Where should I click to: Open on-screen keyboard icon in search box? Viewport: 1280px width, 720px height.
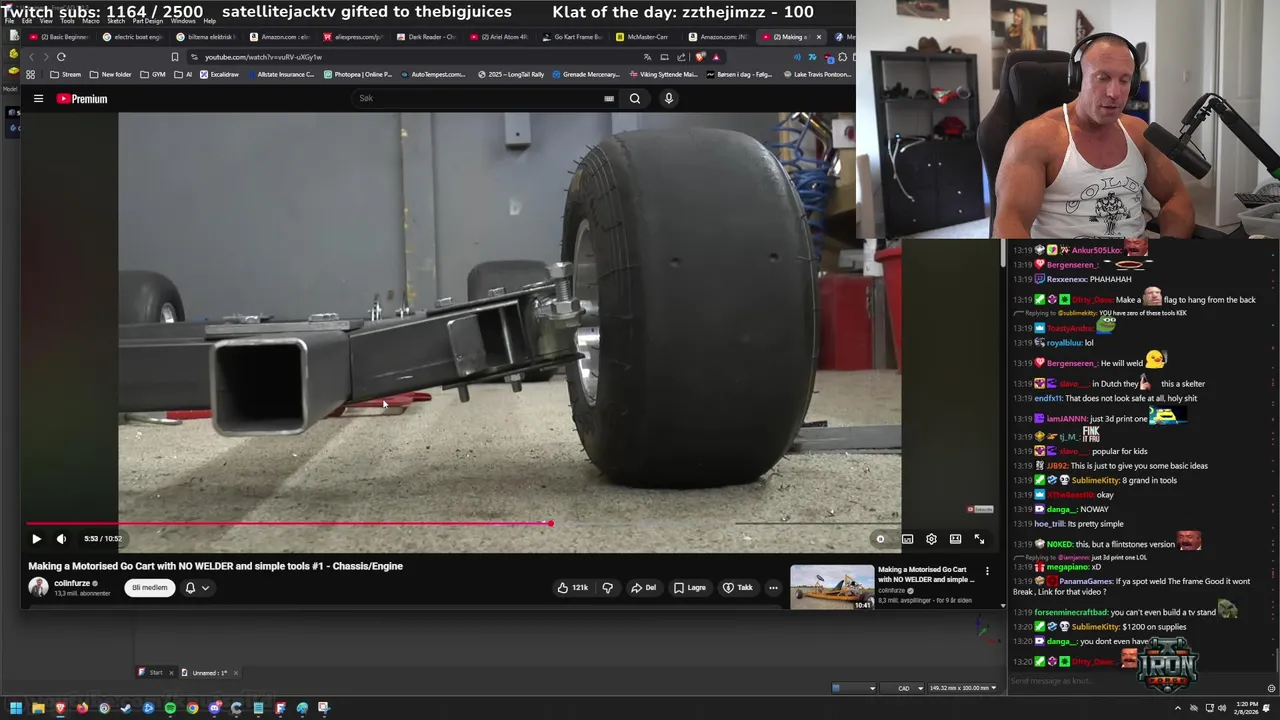pos(609,98)
